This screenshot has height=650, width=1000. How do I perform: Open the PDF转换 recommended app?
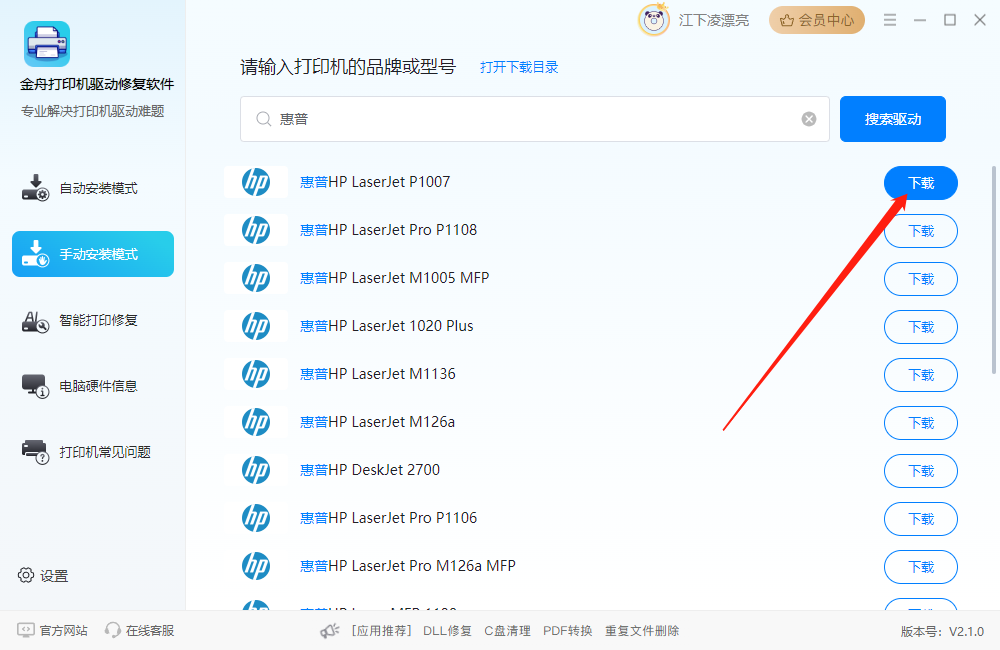pos(568,631)
